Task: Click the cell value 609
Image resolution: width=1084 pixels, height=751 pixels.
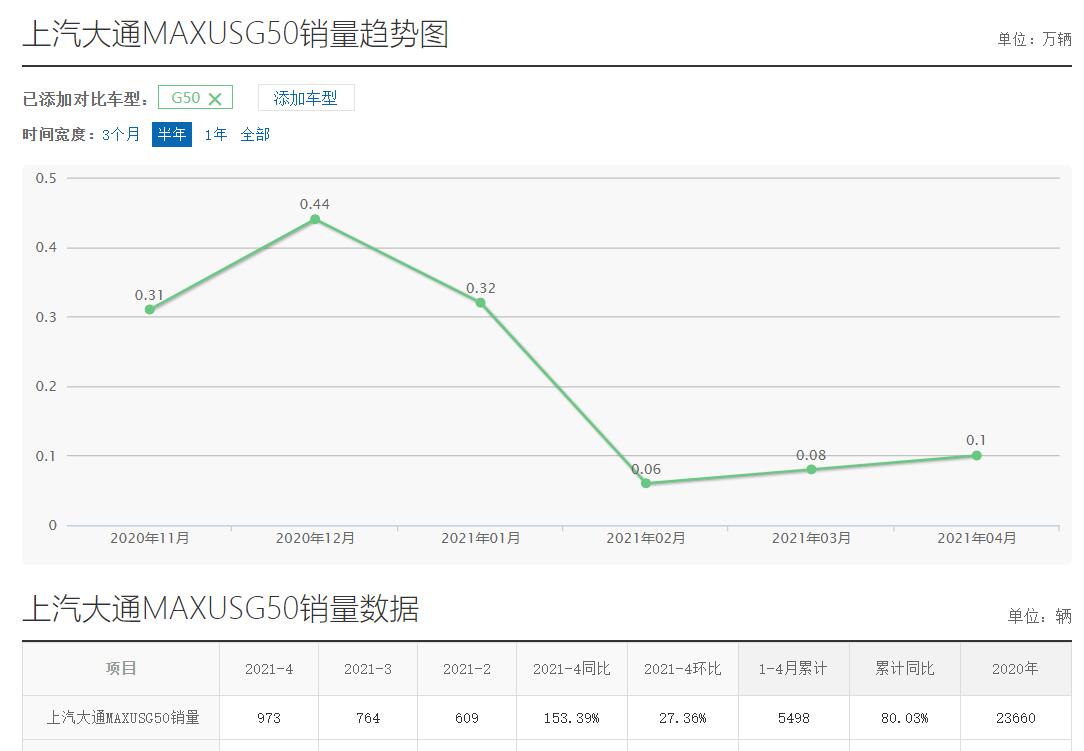Action: [467, 718]
